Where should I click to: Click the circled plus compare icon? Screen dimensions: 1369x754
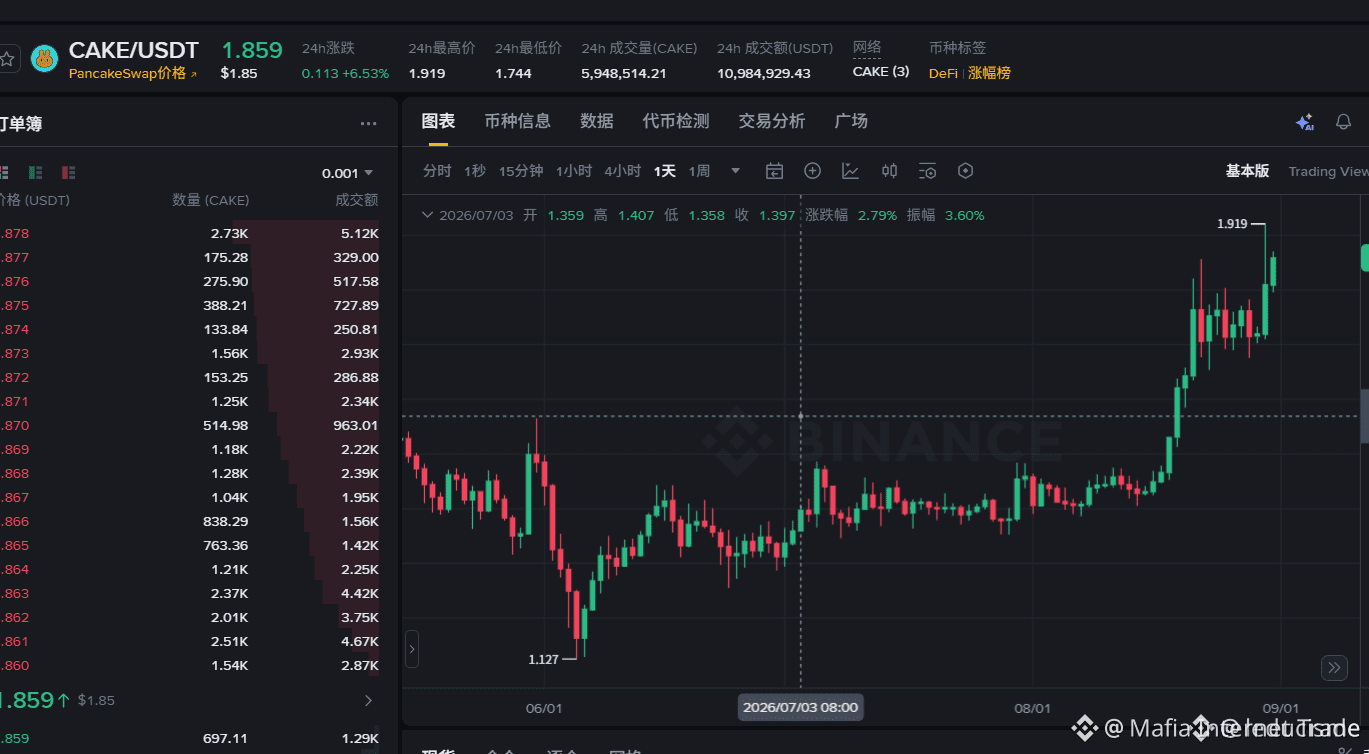(813, 171)
